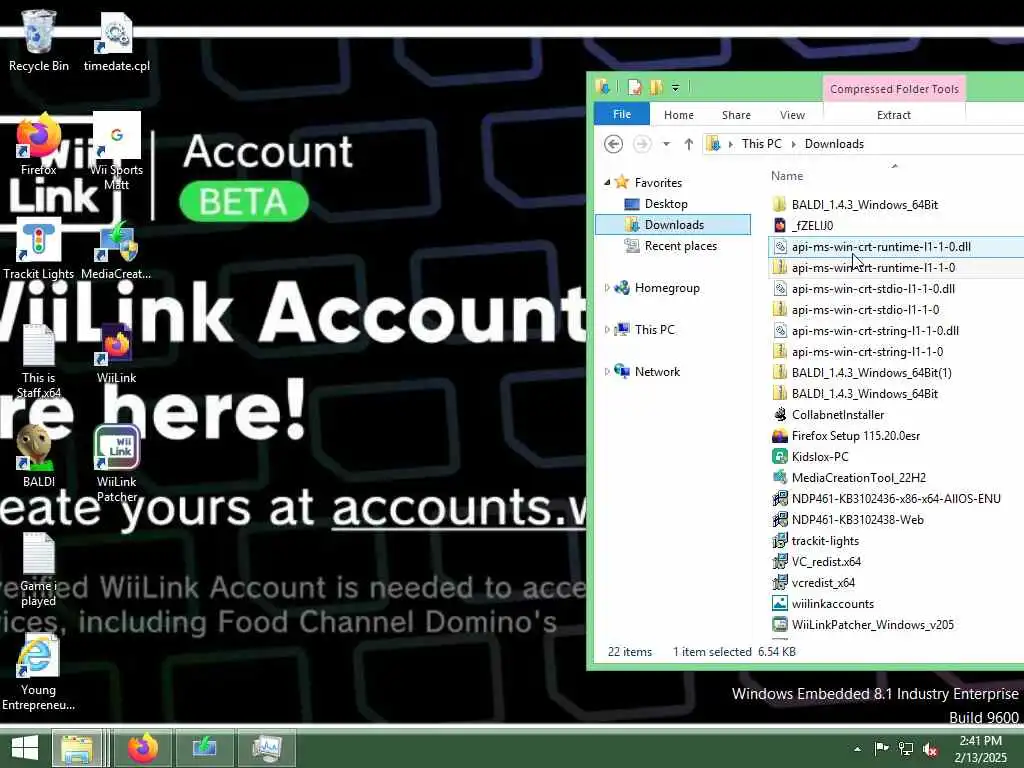Image resolution: width=1024 pixels, height=768 pixels.
Task: Expand the This PC tree node
Action: [x=607, y=330]
